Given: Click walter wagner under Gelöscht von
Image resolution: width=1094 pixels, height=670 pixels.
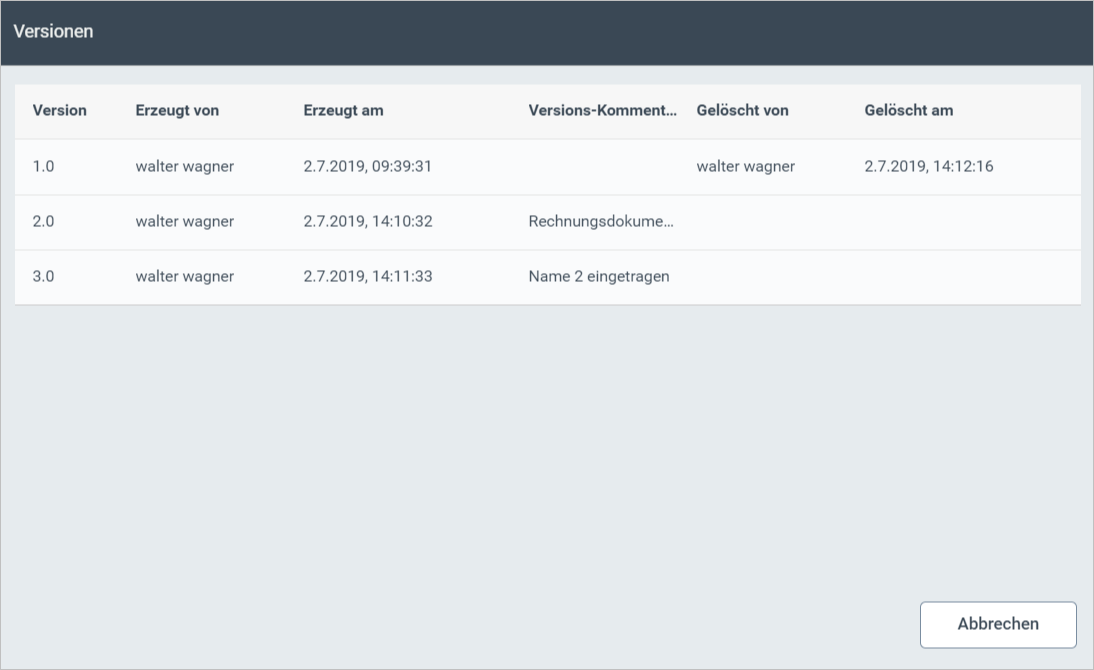Looking at the screenshot, I should (745, 167).
